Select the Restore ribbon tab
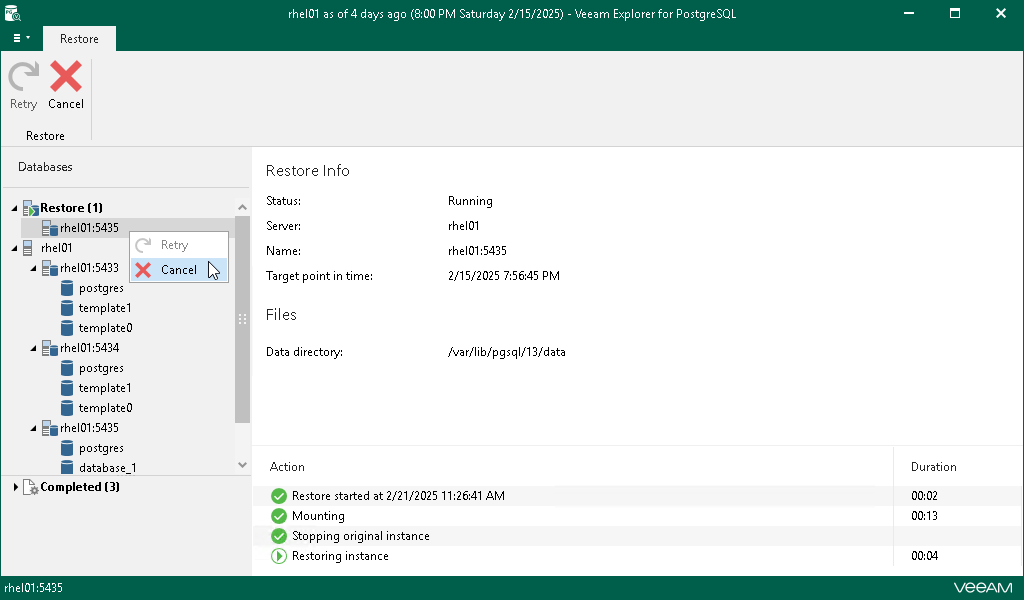Screen dimensions: 1024x600 point(79,39)
